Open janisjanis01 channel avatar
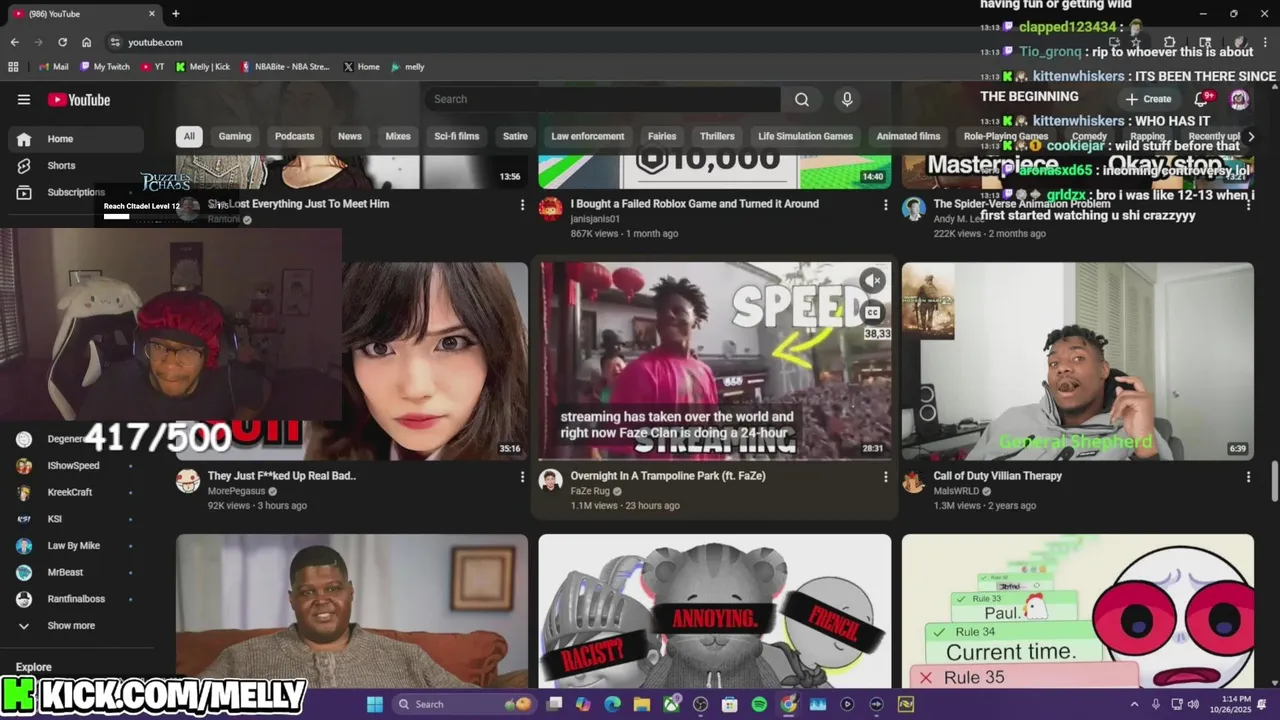This screenshot has height=720, width=1280. tap(550, 209)
